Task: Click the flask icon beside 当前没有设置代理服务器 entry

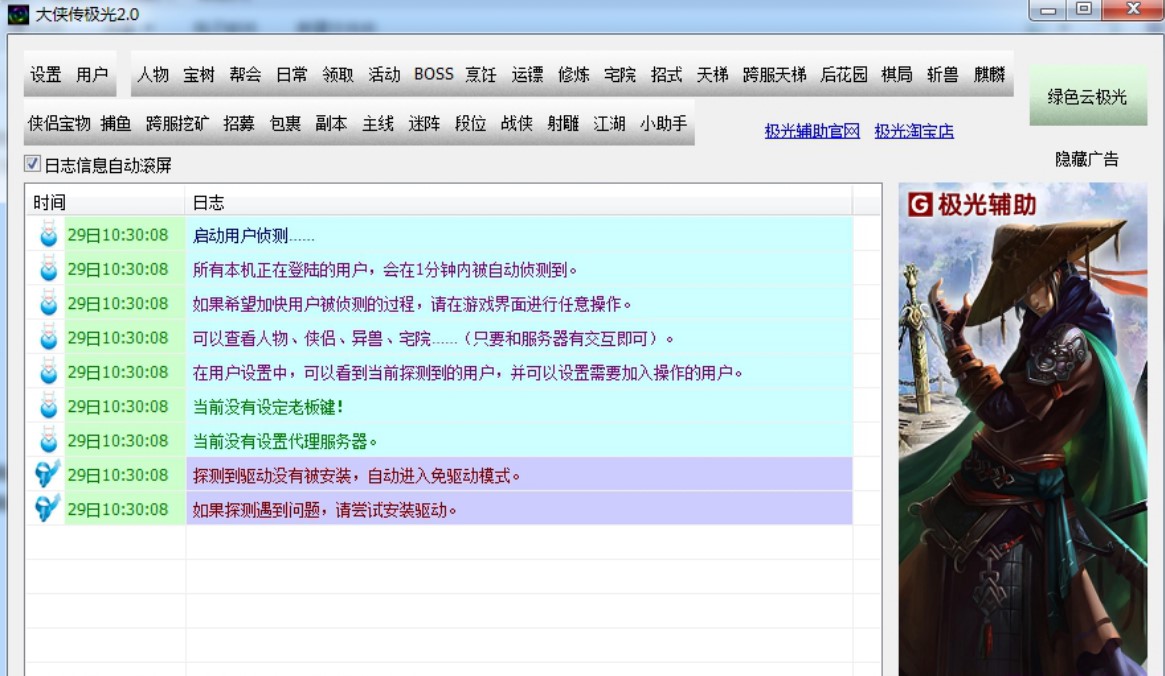Action: click(47, 441)
